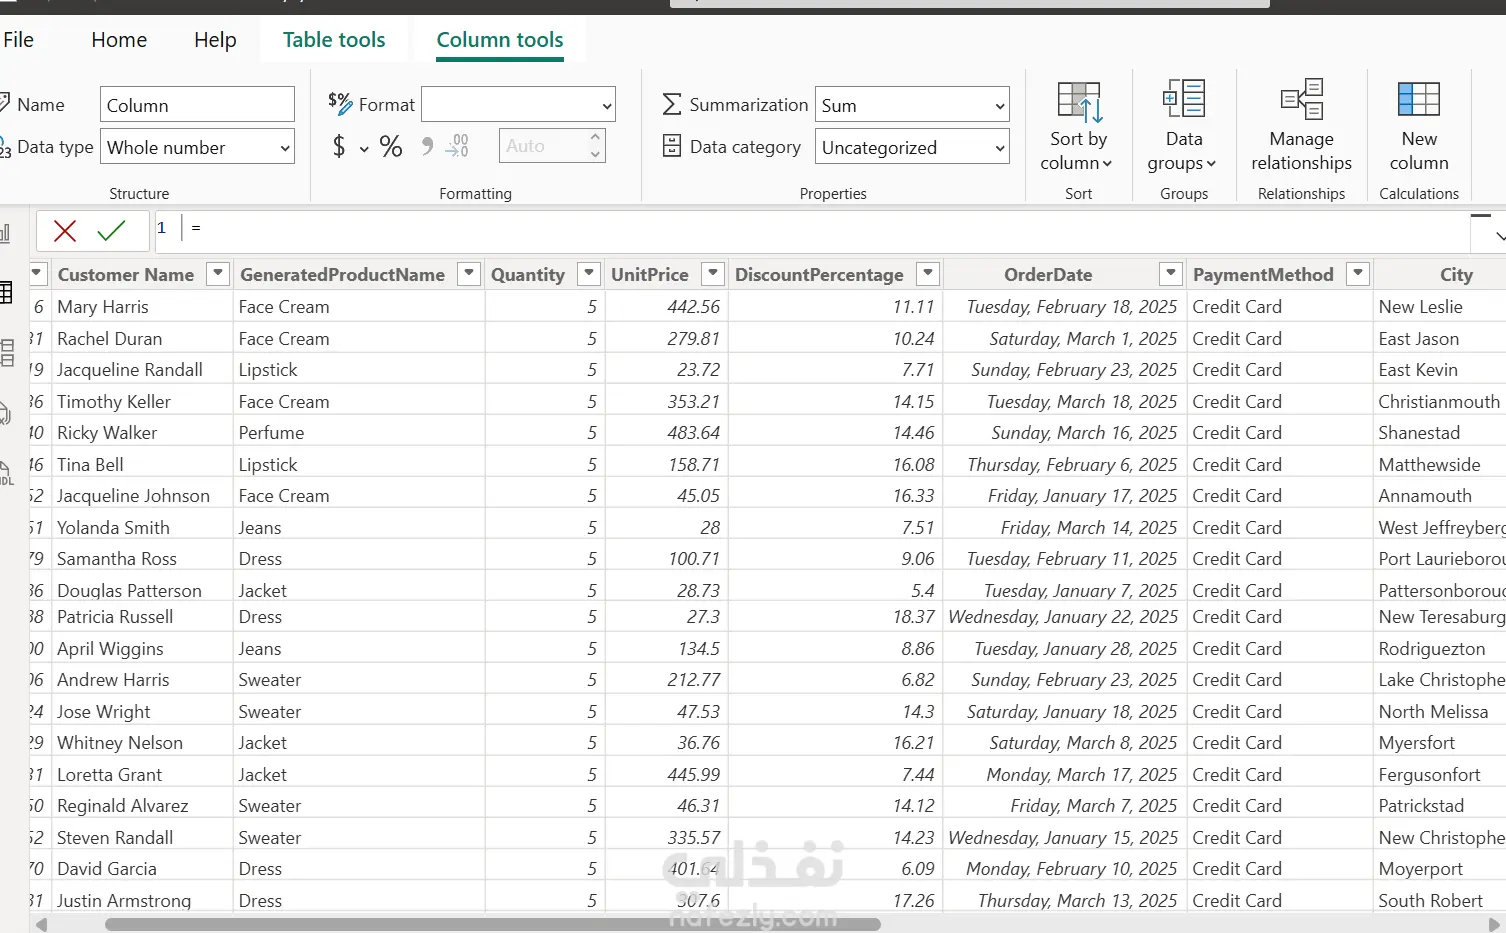Click the horizontal scrollbar thumb
Image resolution: width=1506 pixels, height=933 pixels.
point(493,924)
